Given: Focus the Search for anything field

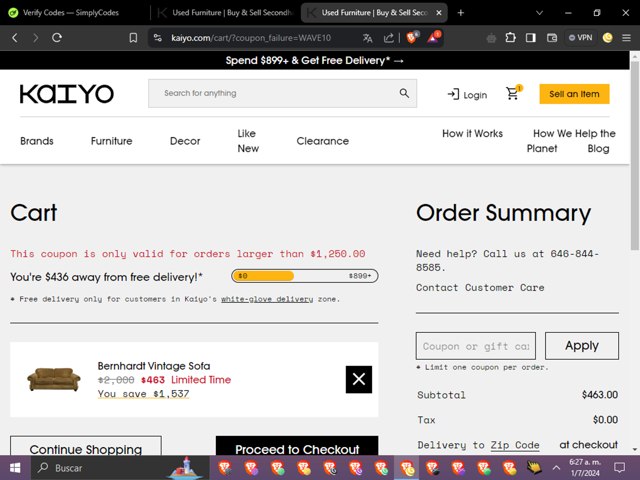Looking at the screenshot, I should click(282, 93).
